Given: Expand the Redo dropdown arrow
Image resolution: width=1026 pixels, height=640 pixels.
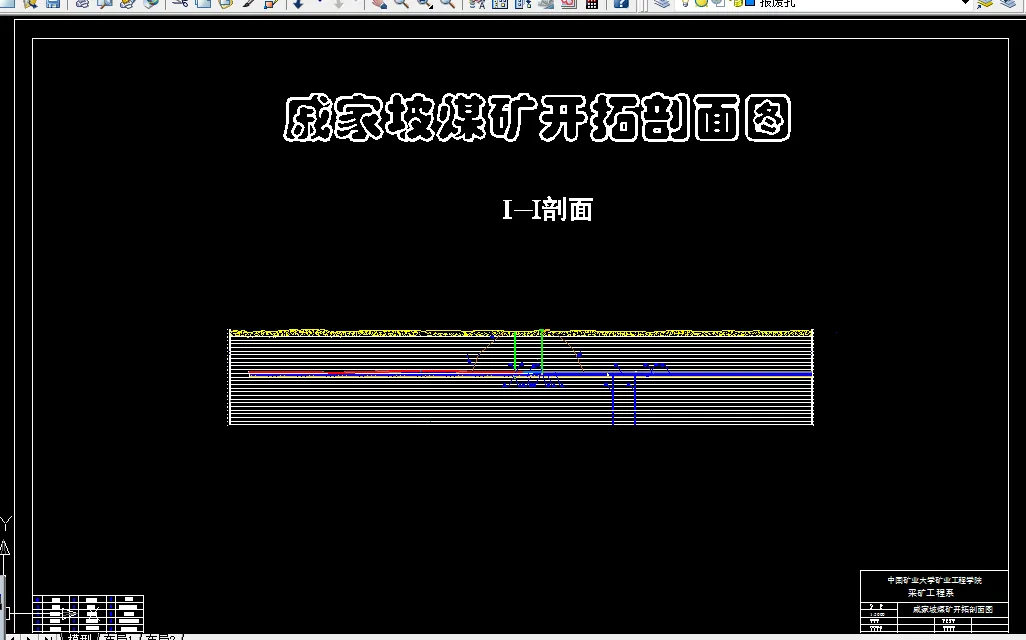Looking at the screenshot, I should pos(358,5).
